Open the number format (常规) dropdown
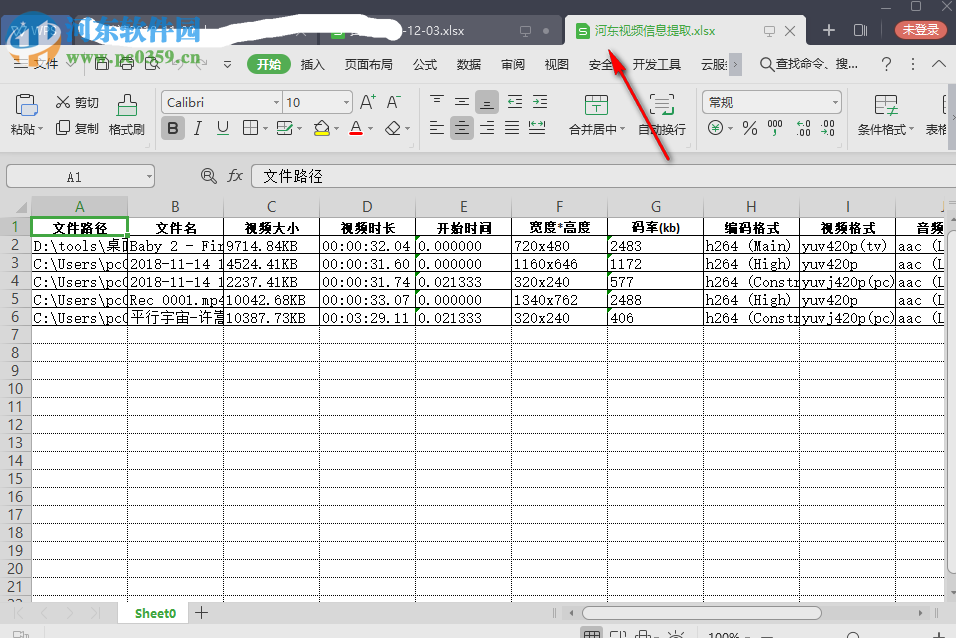This screenshot has height=638, width=956. [x=771, y=101]
